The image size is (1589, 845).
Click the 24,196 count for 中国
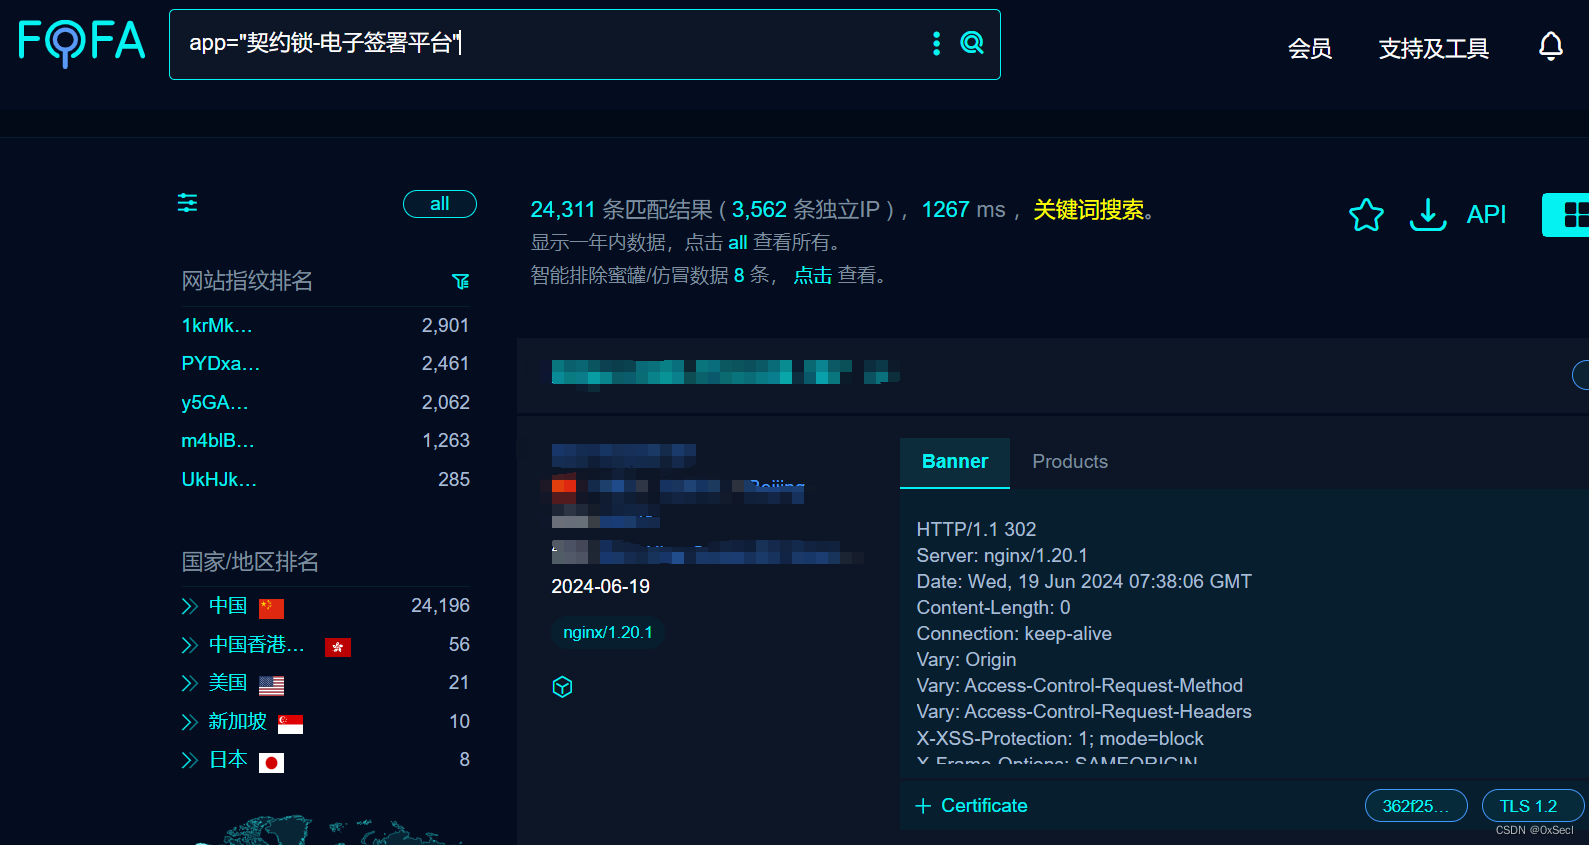440,606
